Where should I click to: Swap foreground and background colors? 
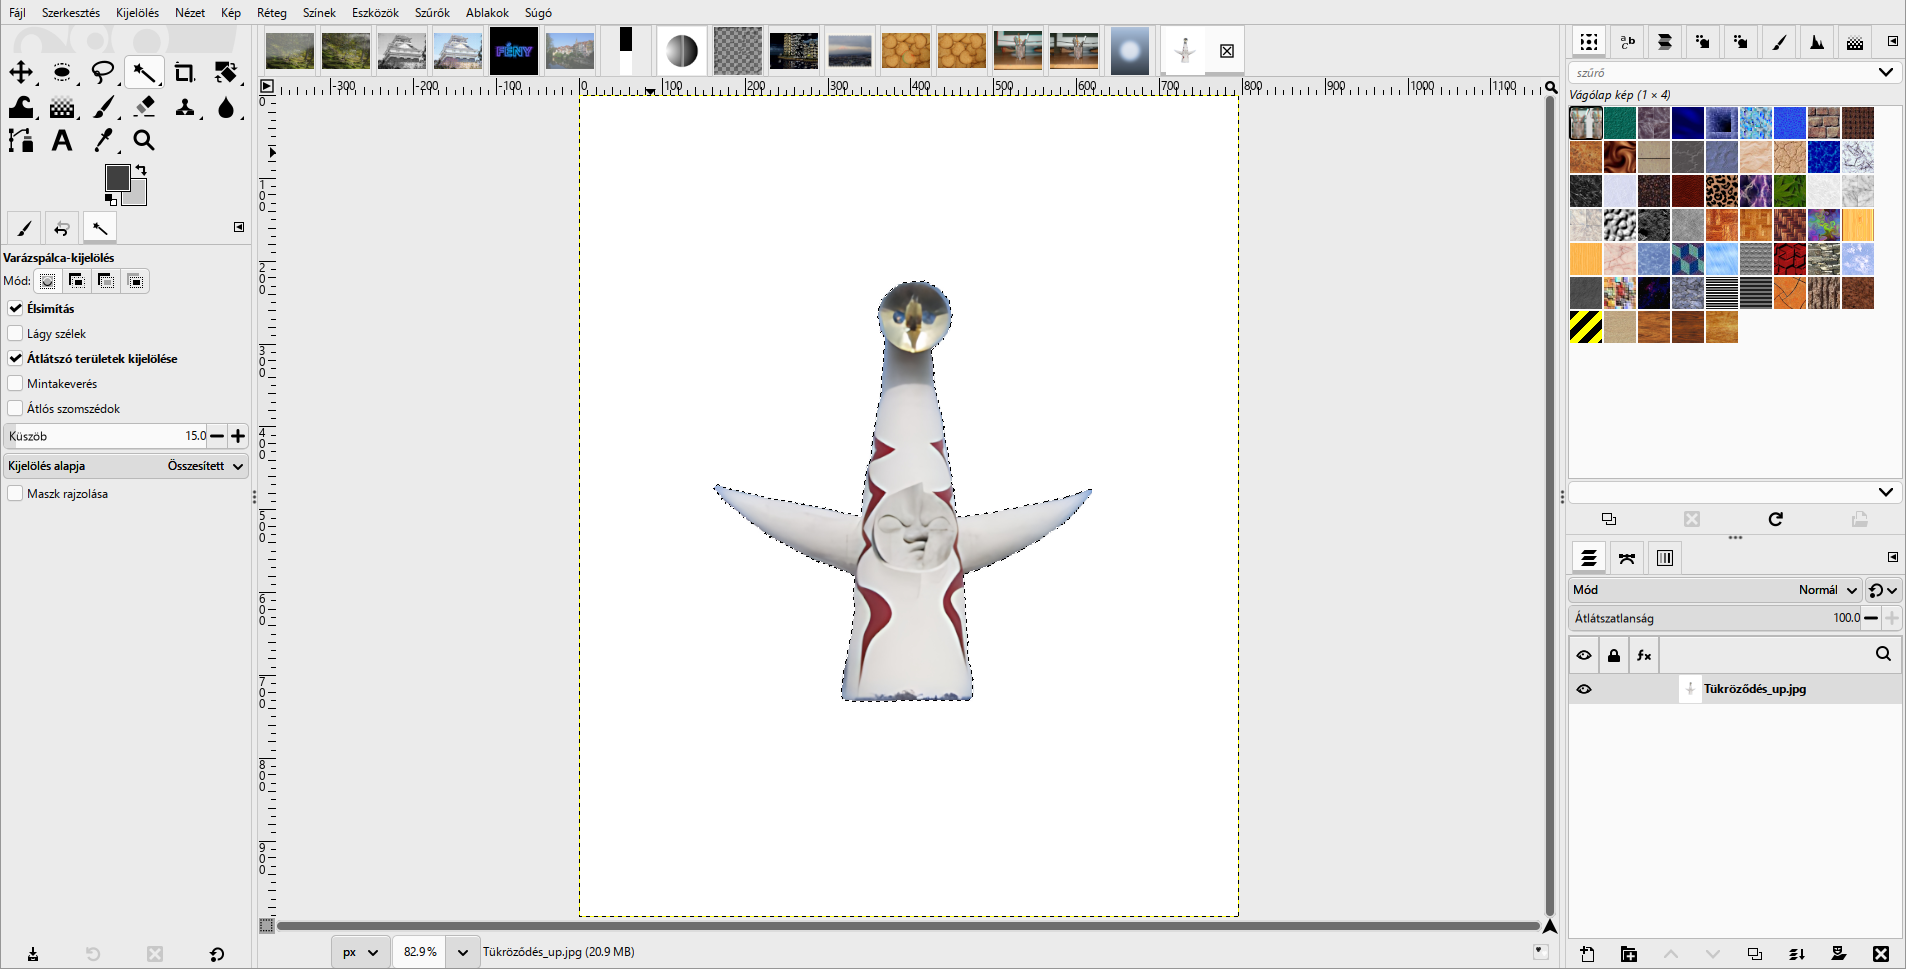coord(142,170)
